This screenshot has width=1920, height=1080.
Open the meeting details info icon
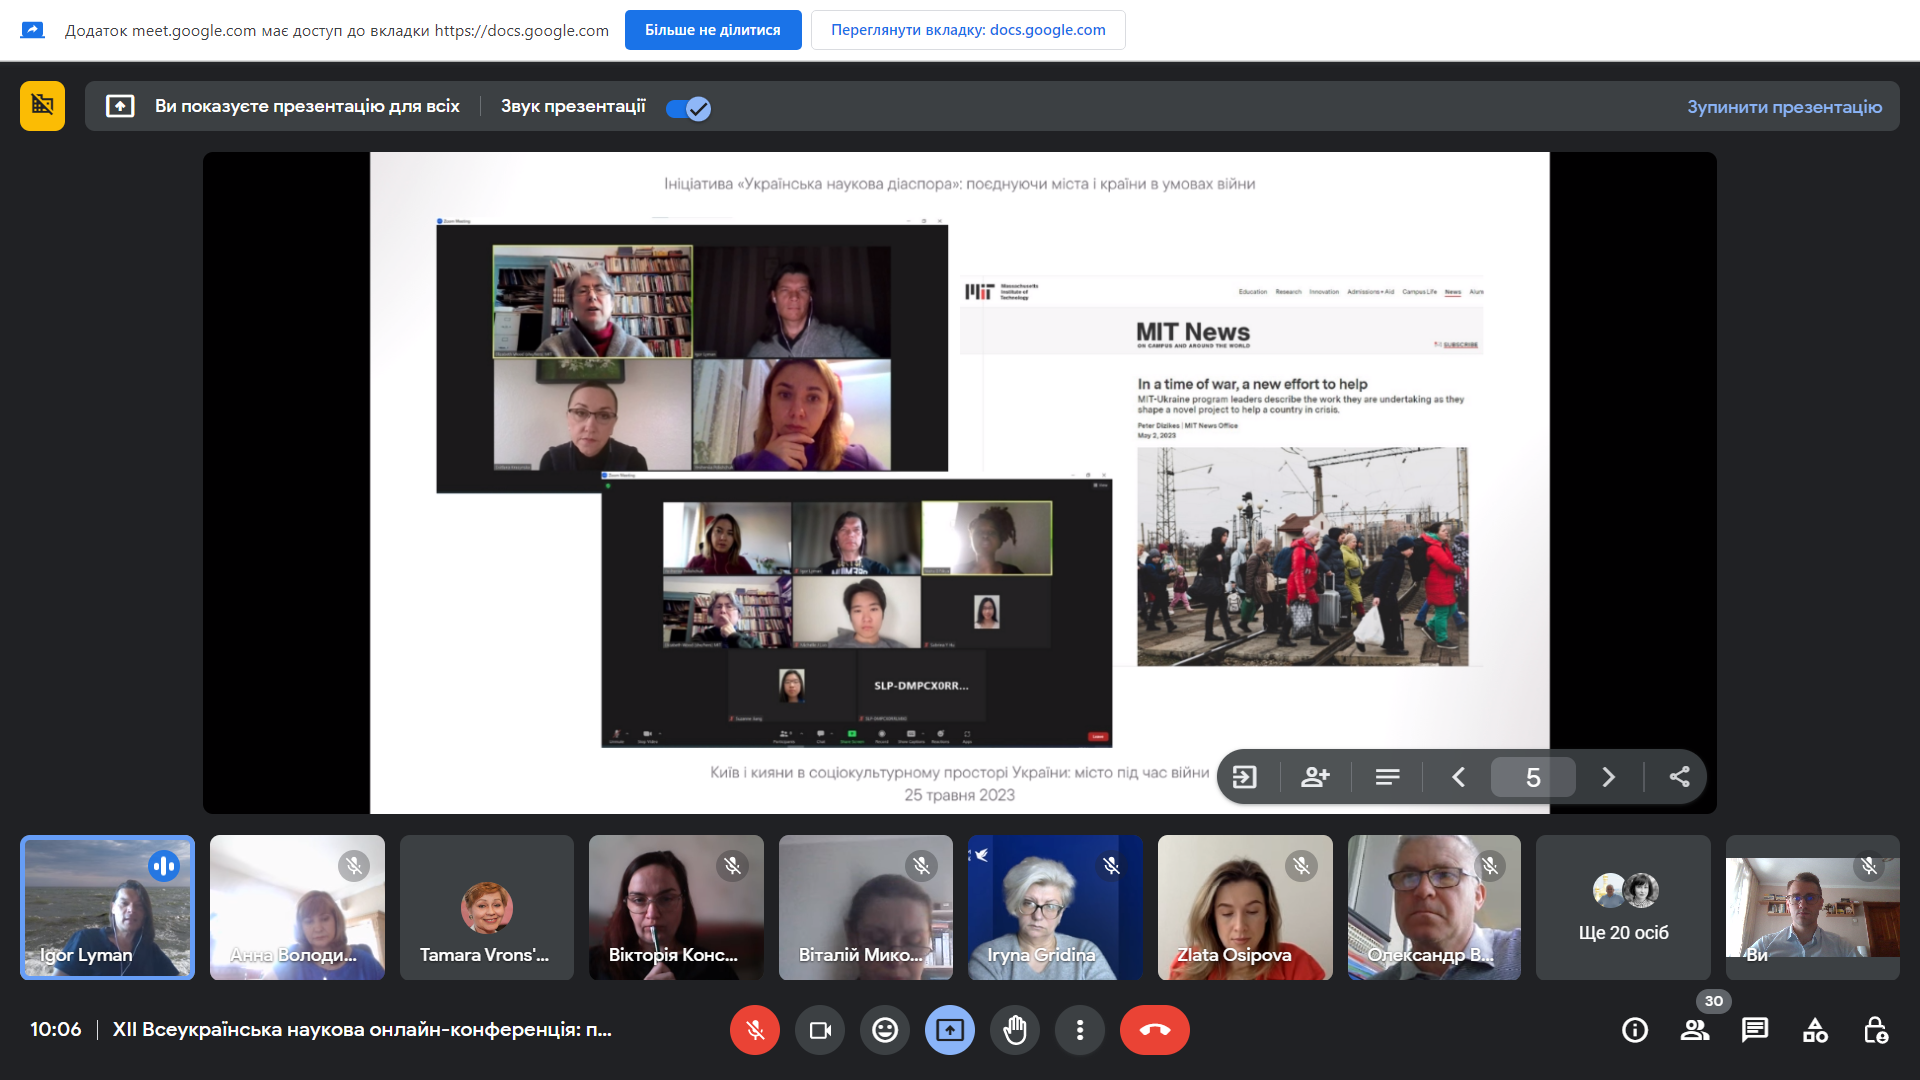[x=1635, y=1030]
